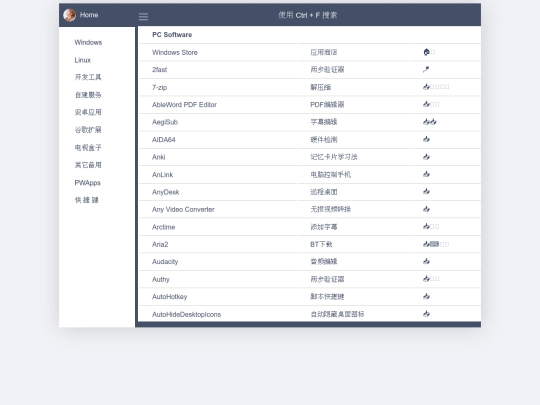This screenshot has width=540, height=405.
Task: Open the Audacity entry
Action: click(165, 262)
